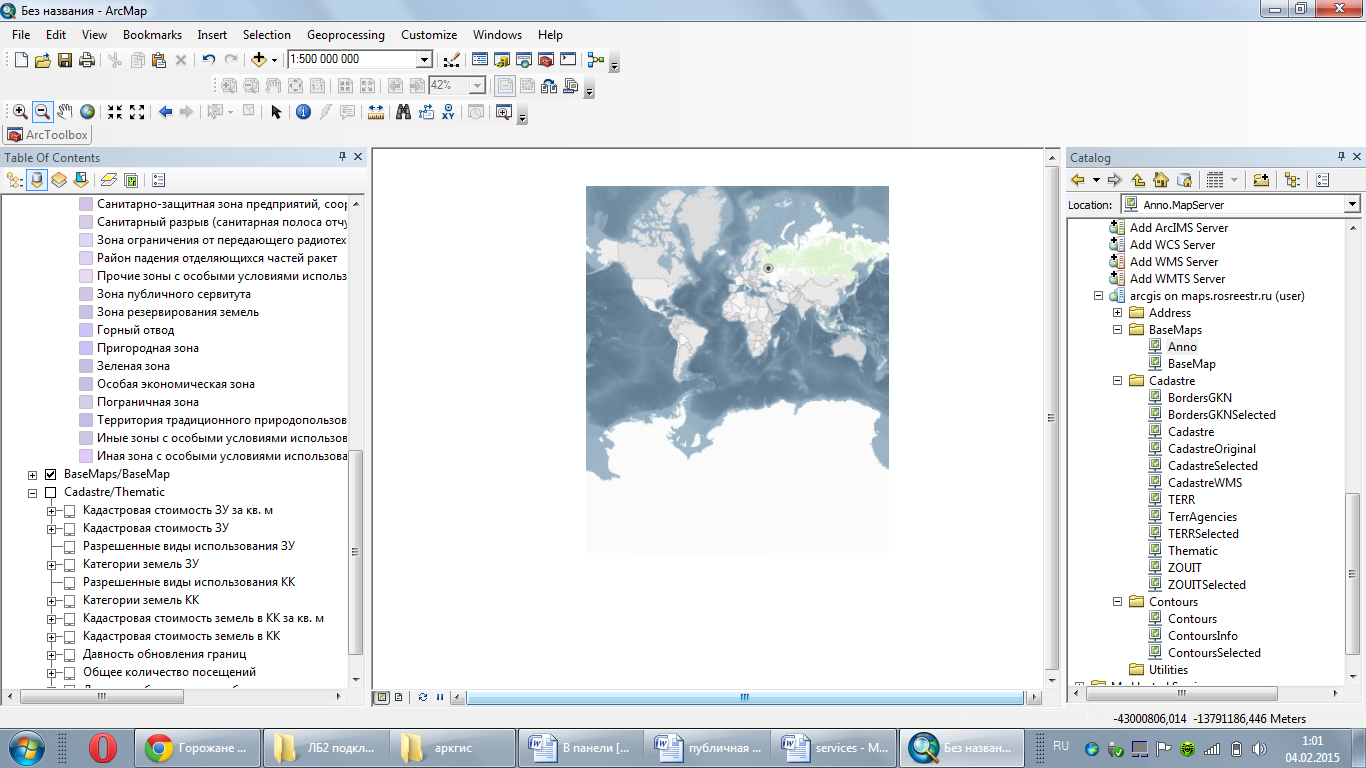1366x768 pixels.
Task: Select the Pan hand tool
Action: [65, 112]
